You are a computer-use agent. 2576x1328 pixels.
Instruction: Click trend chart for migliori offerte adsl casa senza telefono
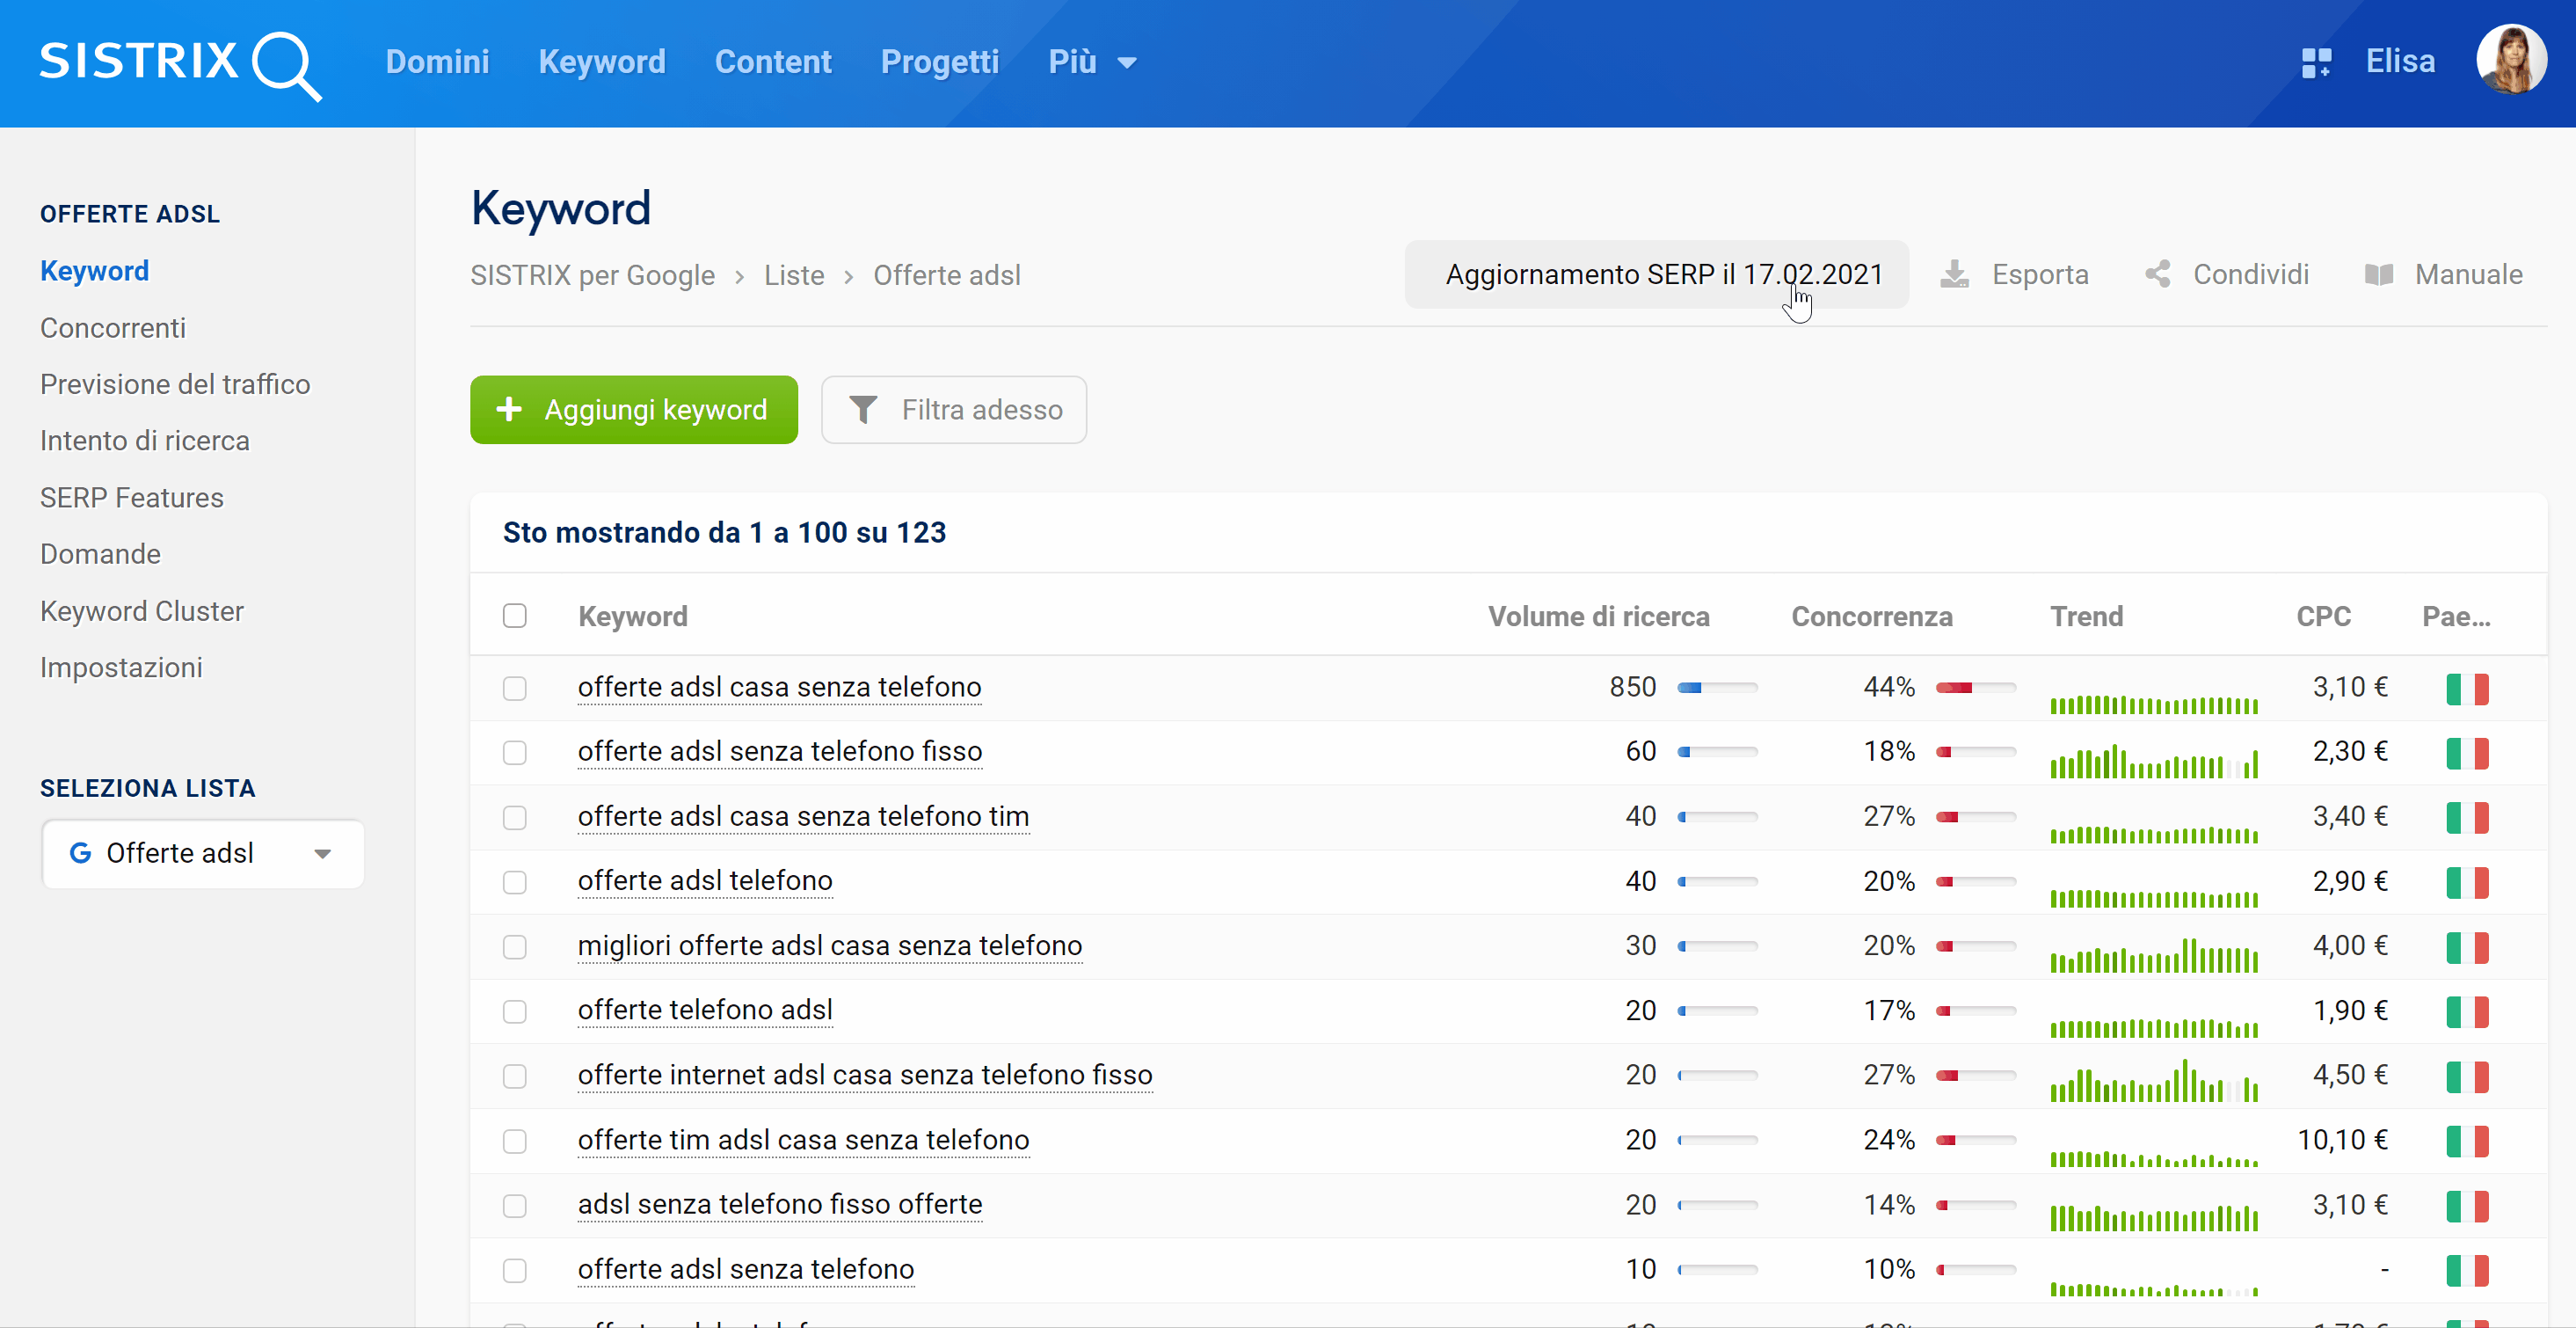2154,955
